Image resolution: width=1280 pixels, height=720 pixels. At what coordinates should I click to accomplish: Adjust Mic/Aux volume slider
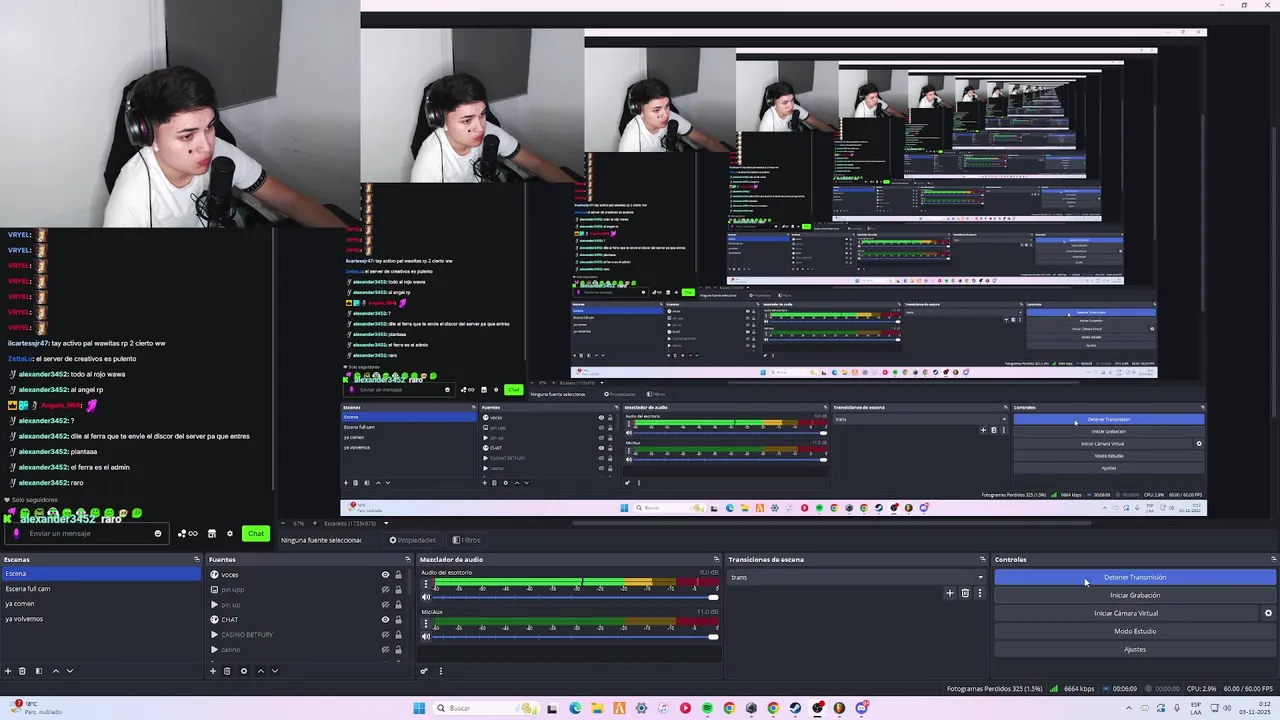click(x=575, y=636)
